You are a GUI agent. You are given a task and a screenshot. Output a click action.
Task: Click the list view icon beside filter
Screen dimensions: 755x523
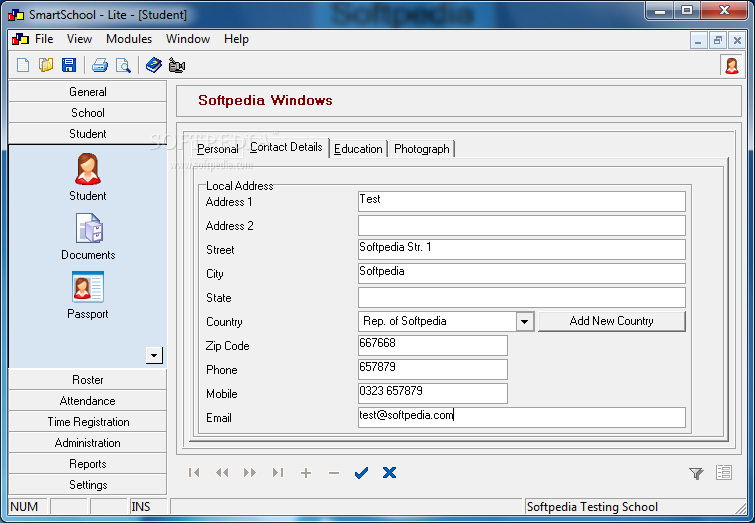coord(724,472)
